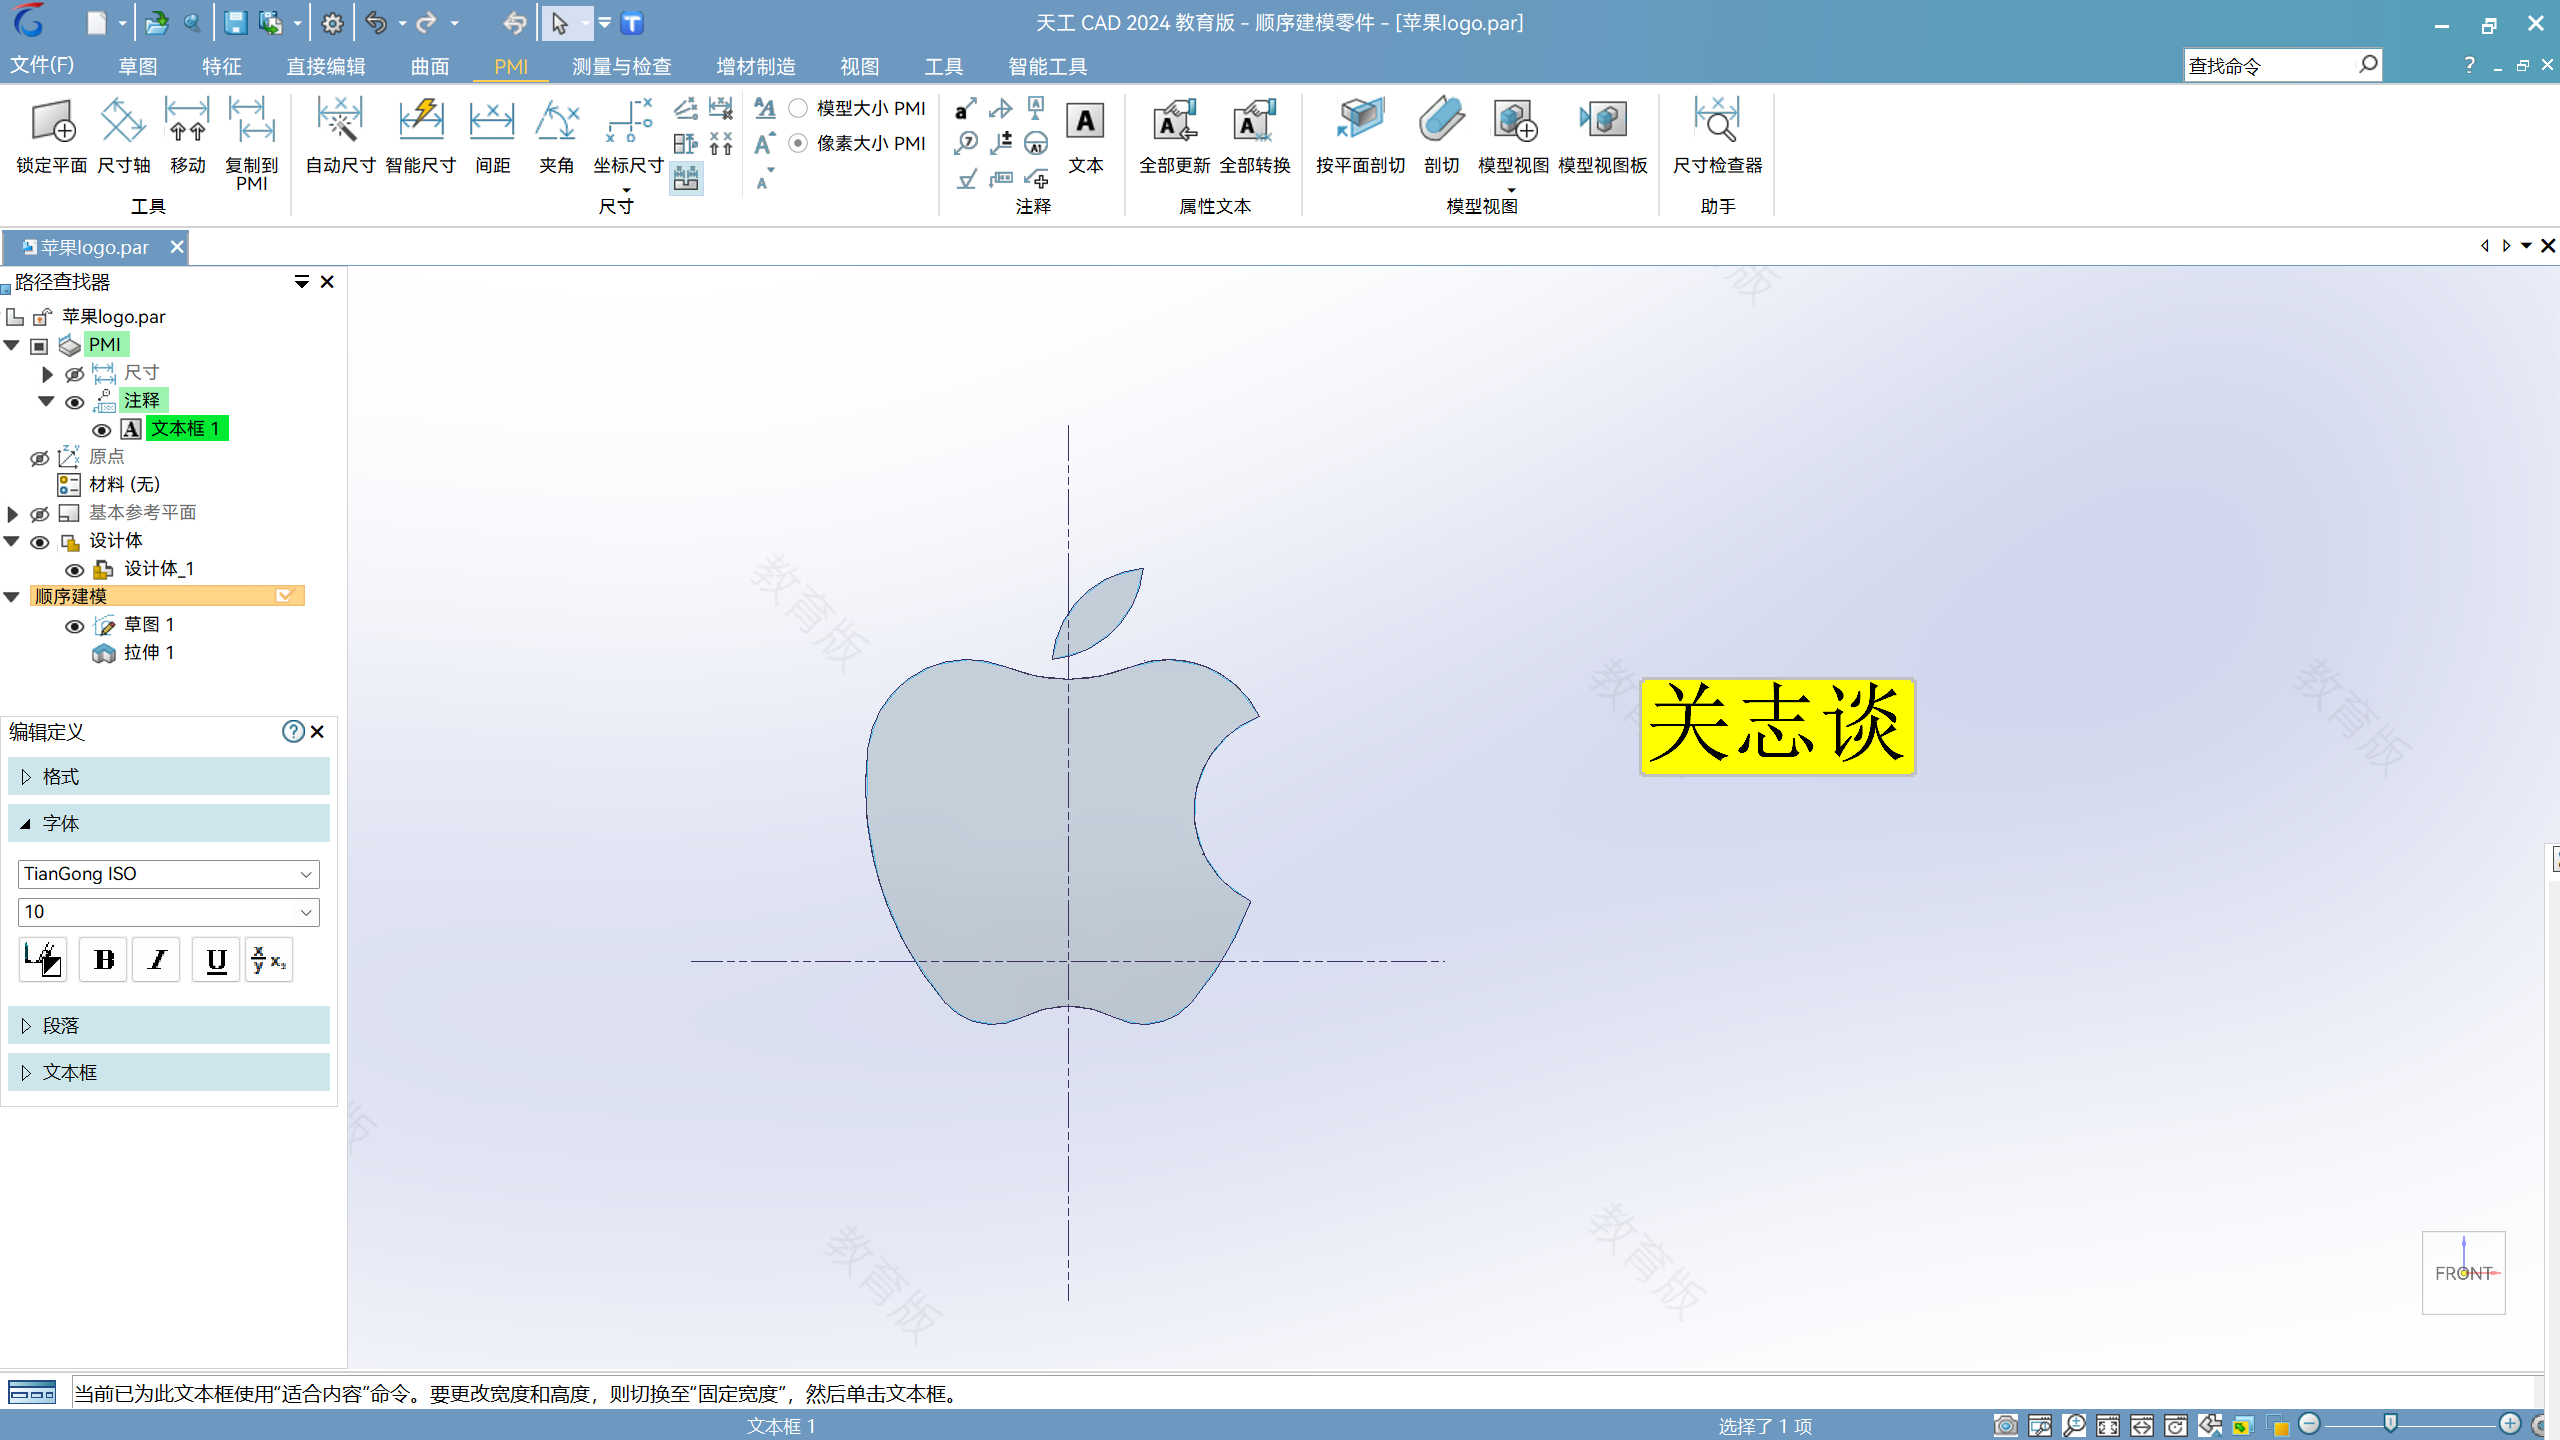The width and height of the screenshot is (2560, 1440).
Task: Toggle visibility eye of 草图 1
Action: click(x=74, y=626)
